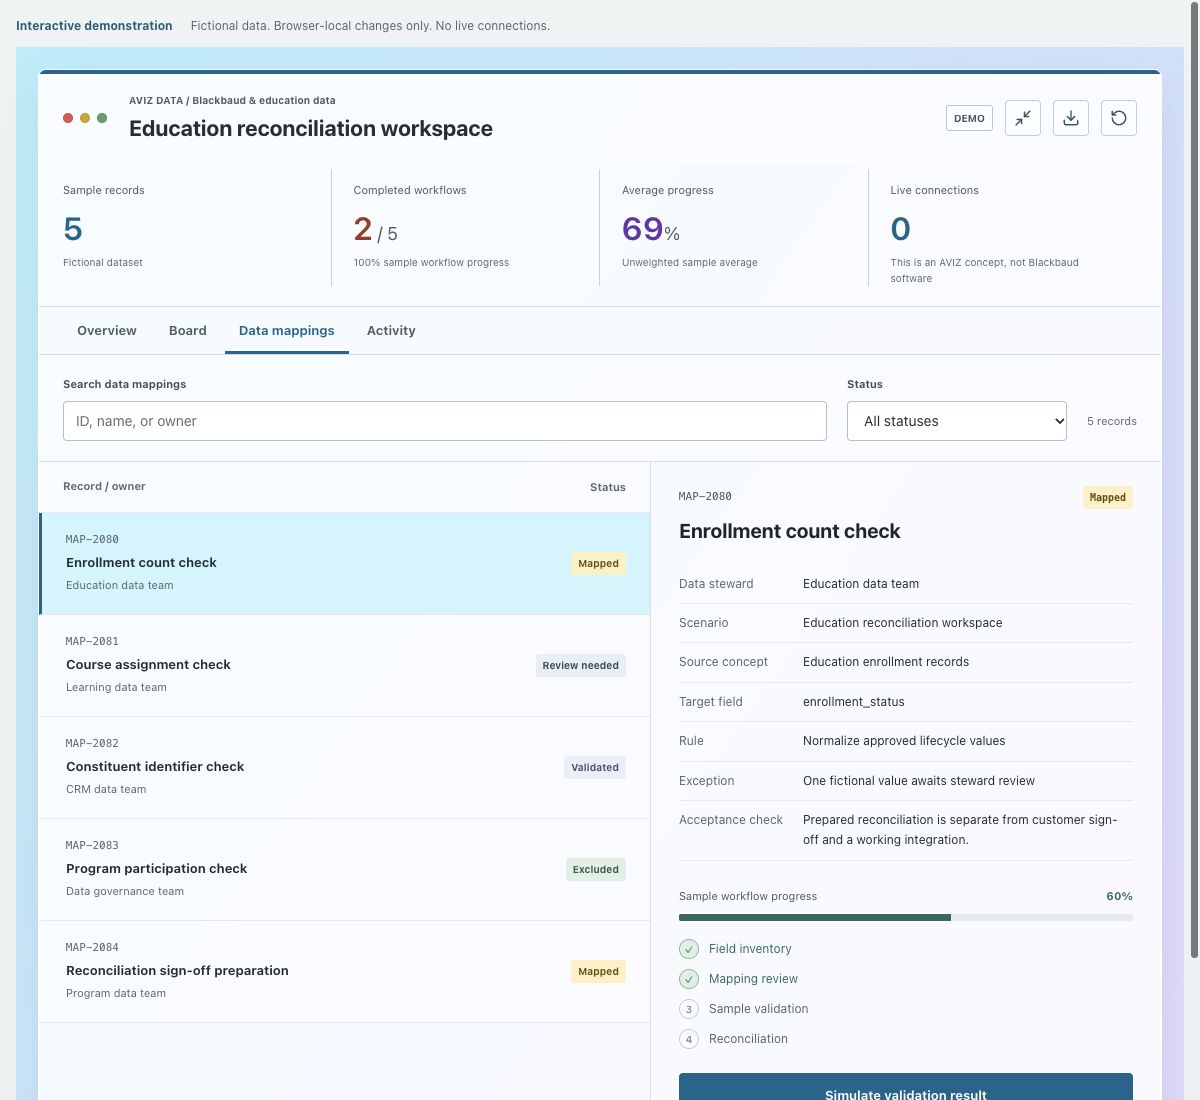
Task: Select the MAP-2080 Enrollment count check row
Action: point(345,564)
